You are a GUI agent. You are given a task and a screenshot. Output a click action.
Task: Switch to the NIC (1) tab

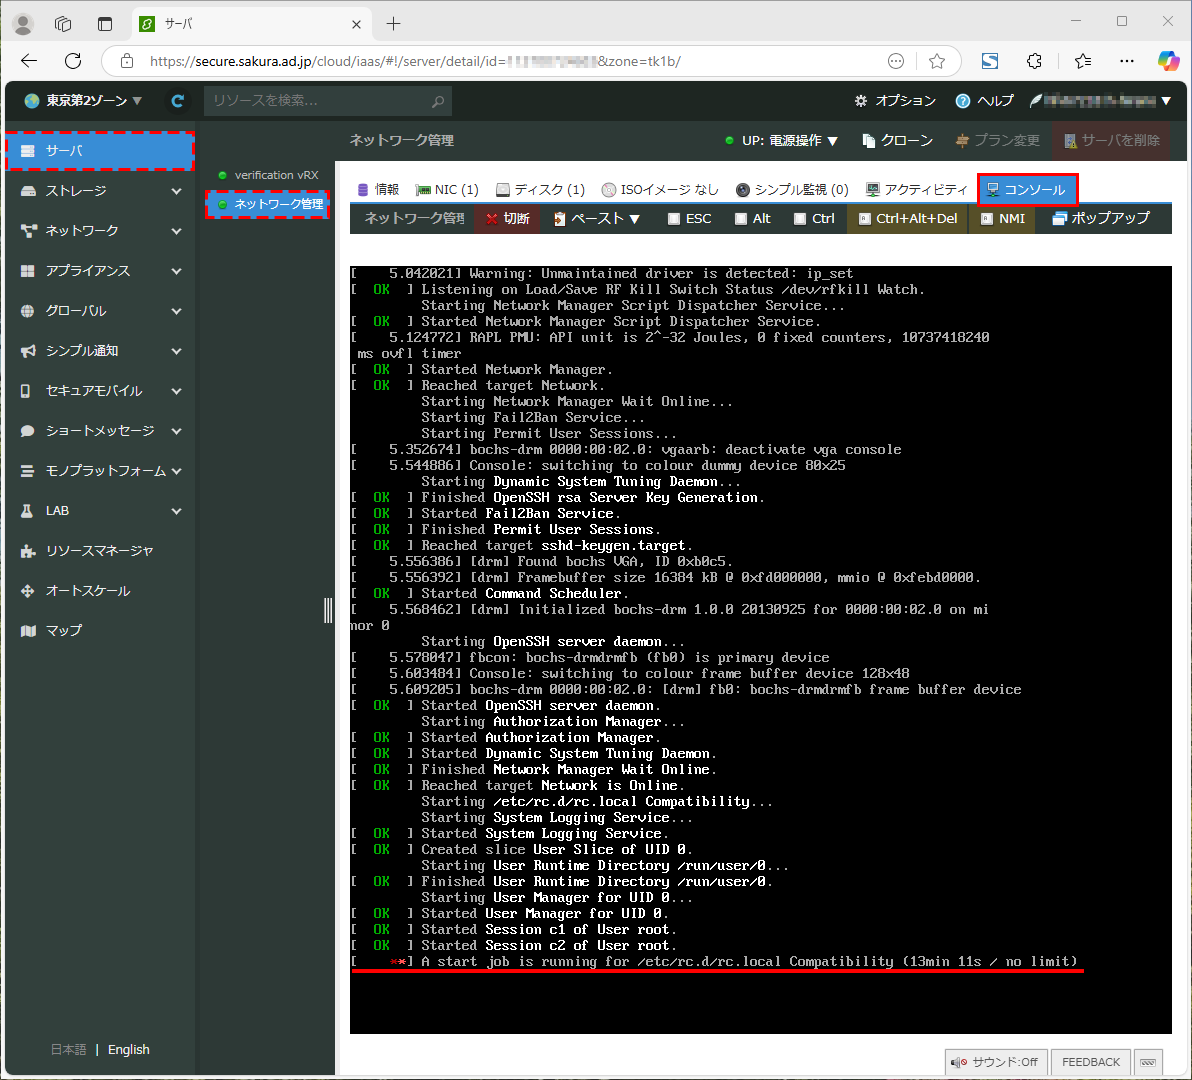click(447, 189)
